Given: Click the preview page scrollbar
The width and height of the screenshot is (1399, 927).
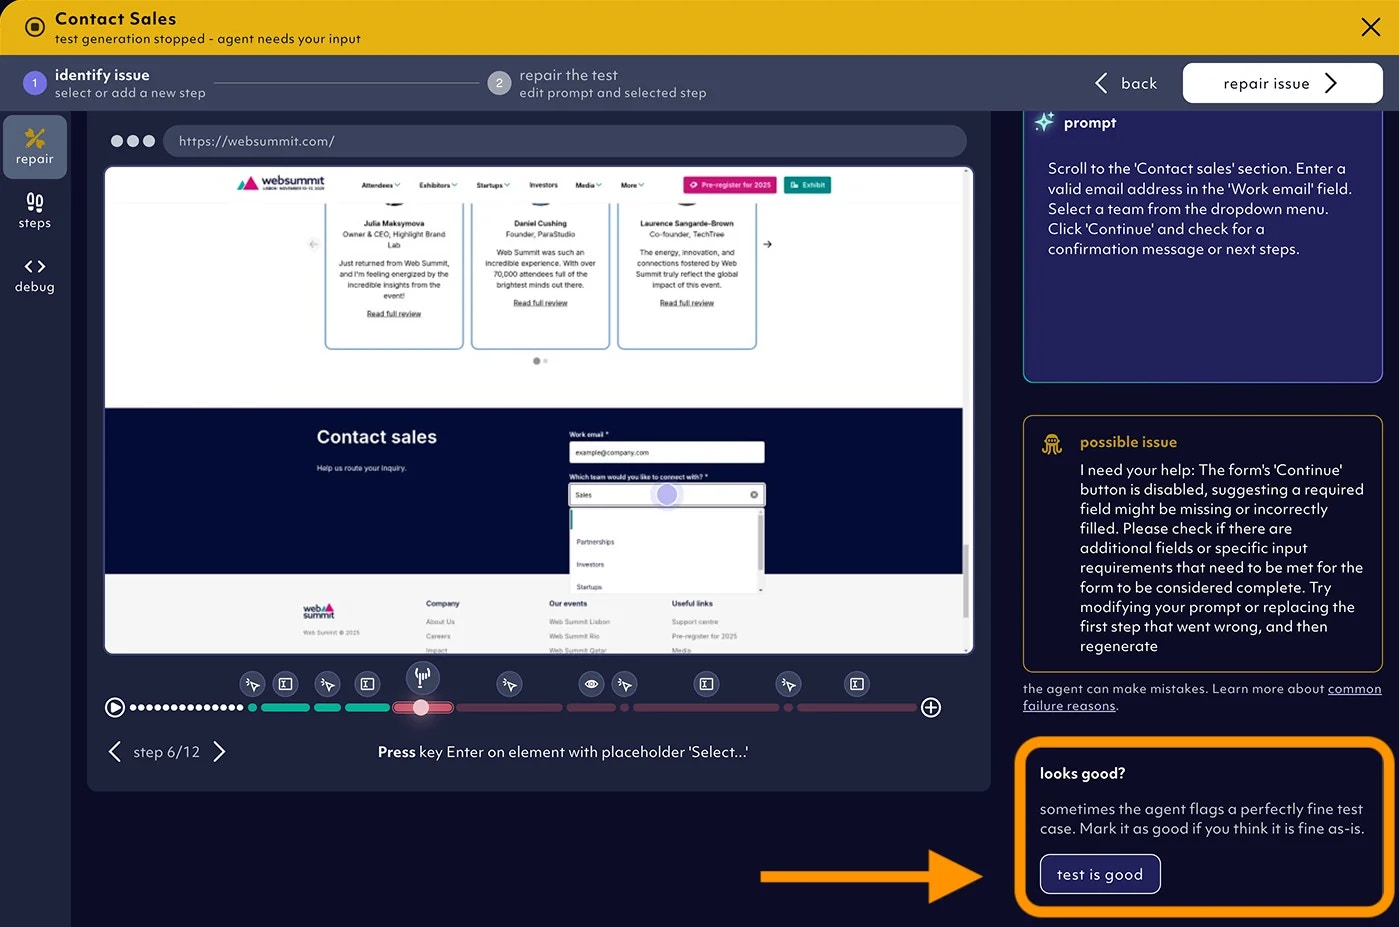Looking at the screenshot, I should 965,580.
